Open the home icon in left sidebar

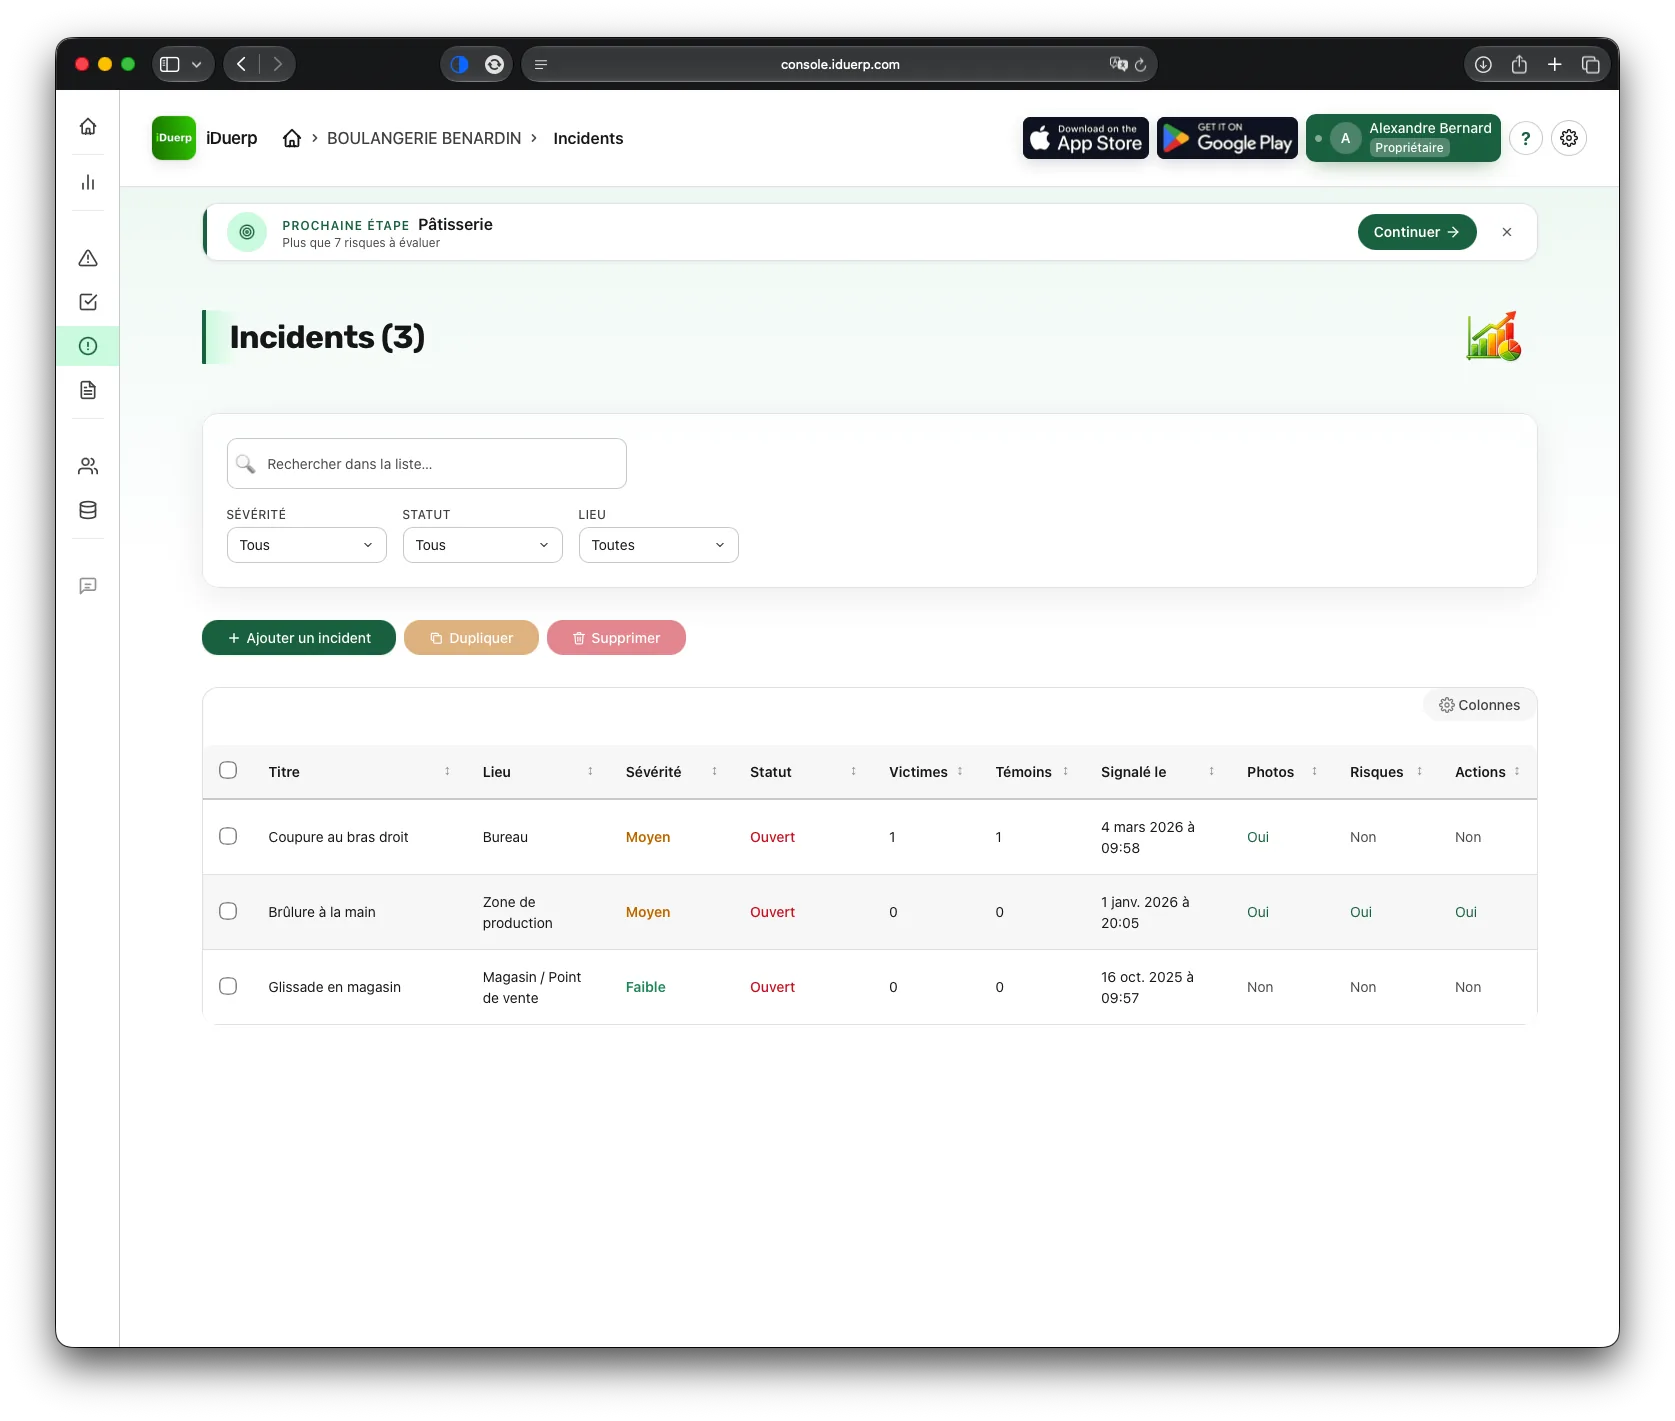tap(88, 126)
